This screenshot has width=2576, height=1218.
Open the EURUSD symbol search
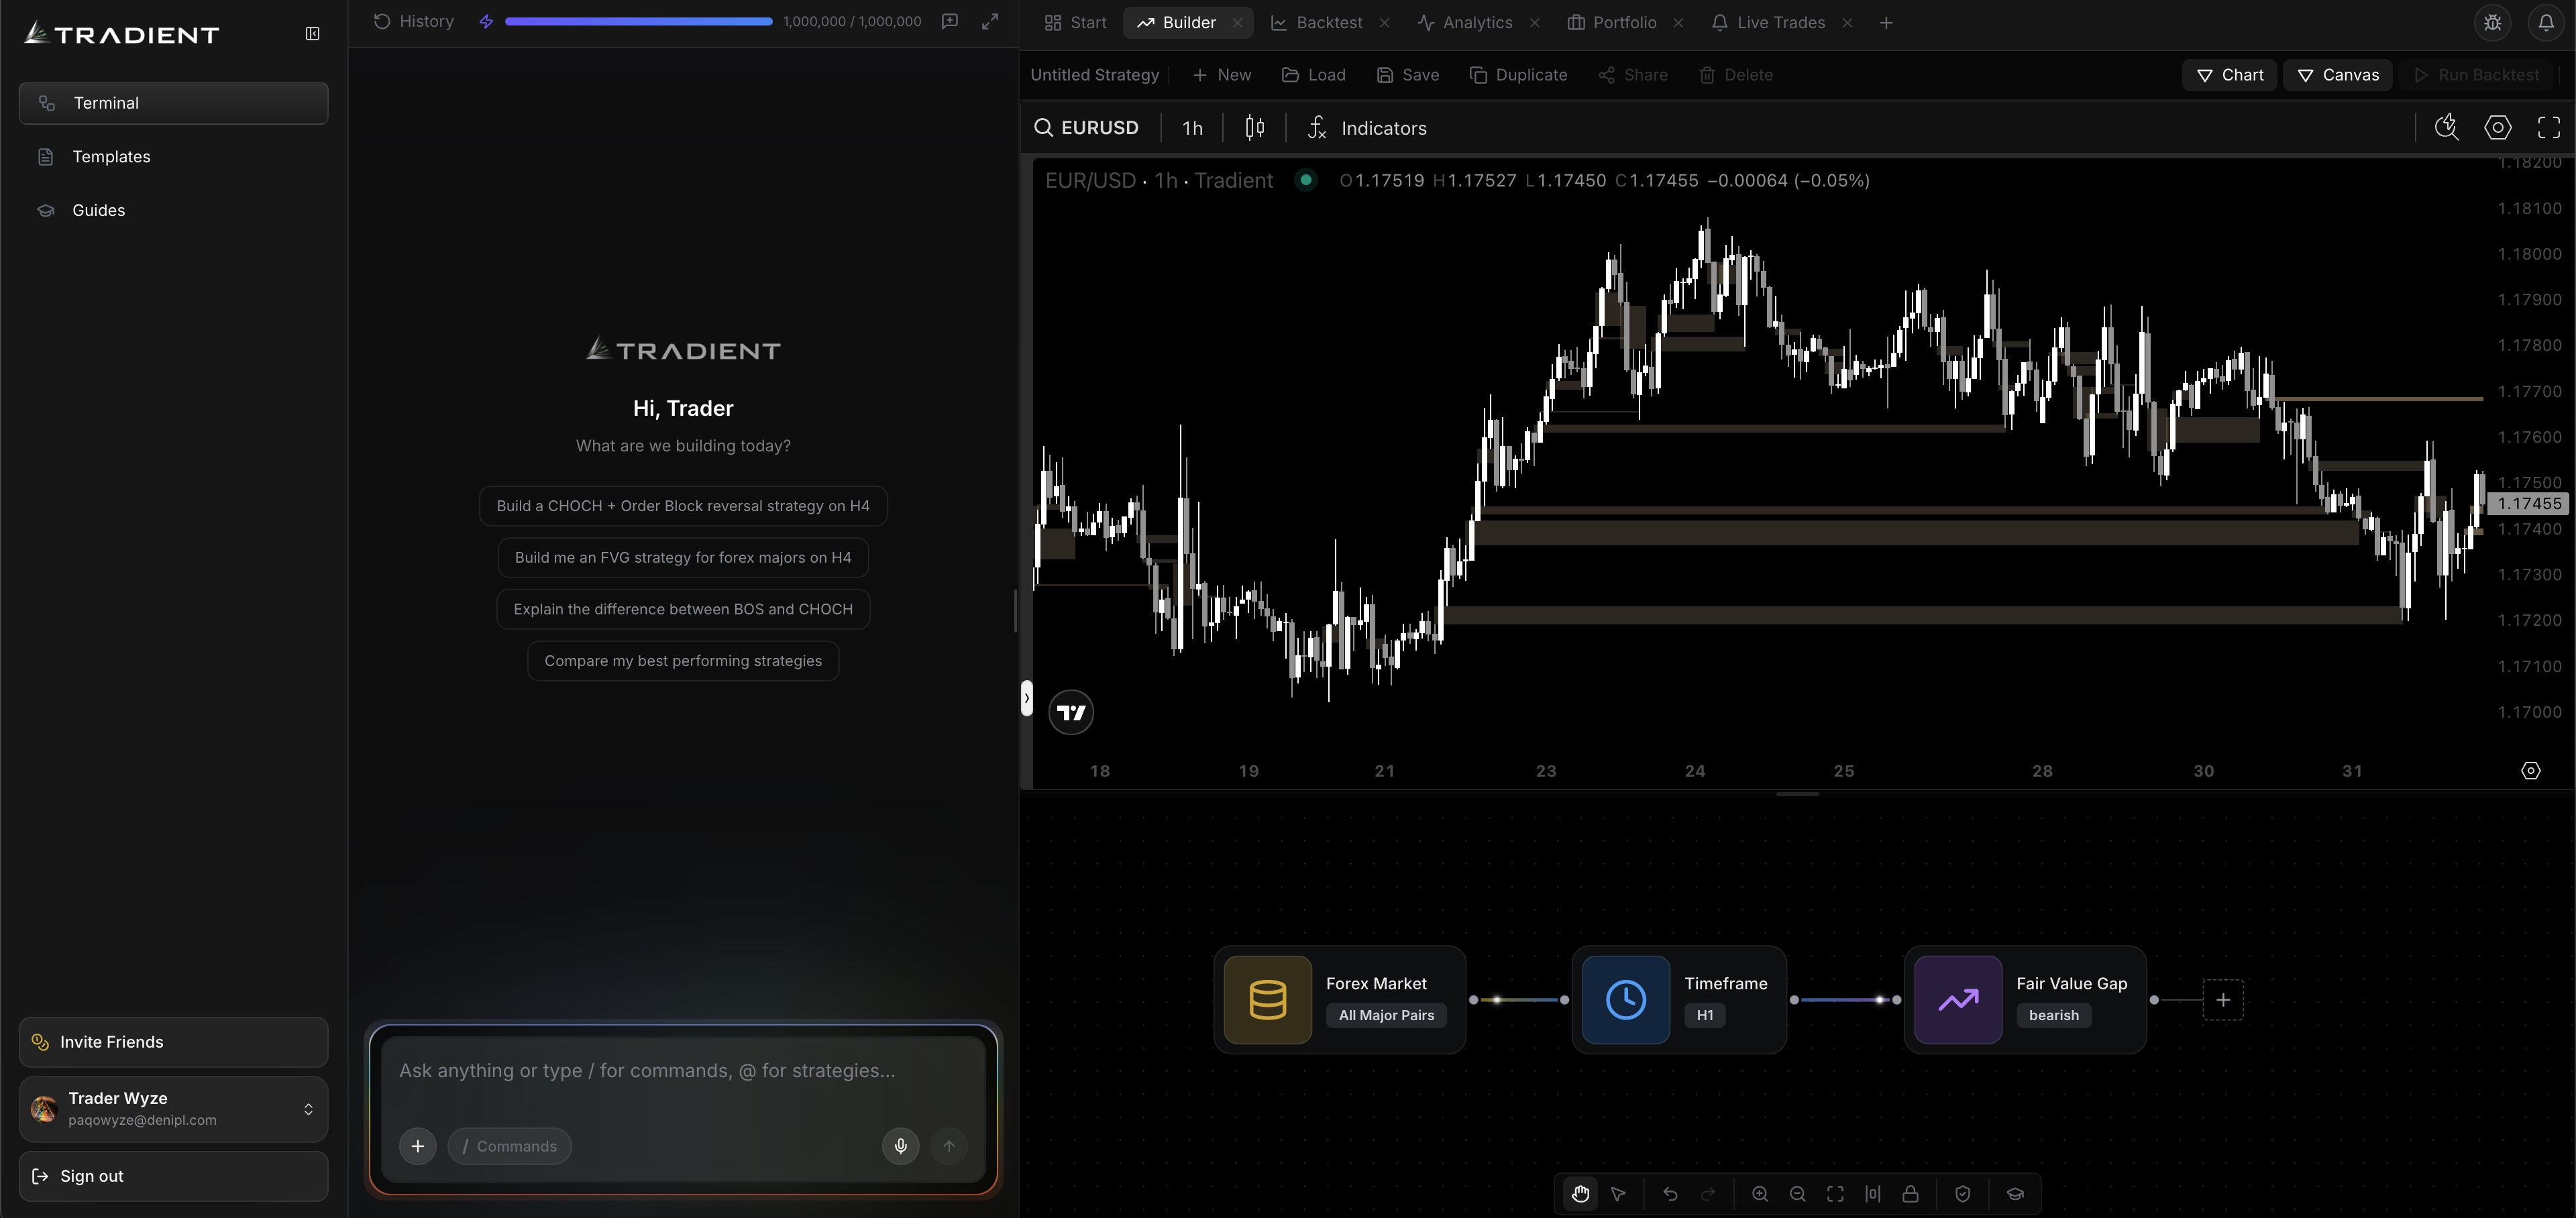pos(1086,127)
